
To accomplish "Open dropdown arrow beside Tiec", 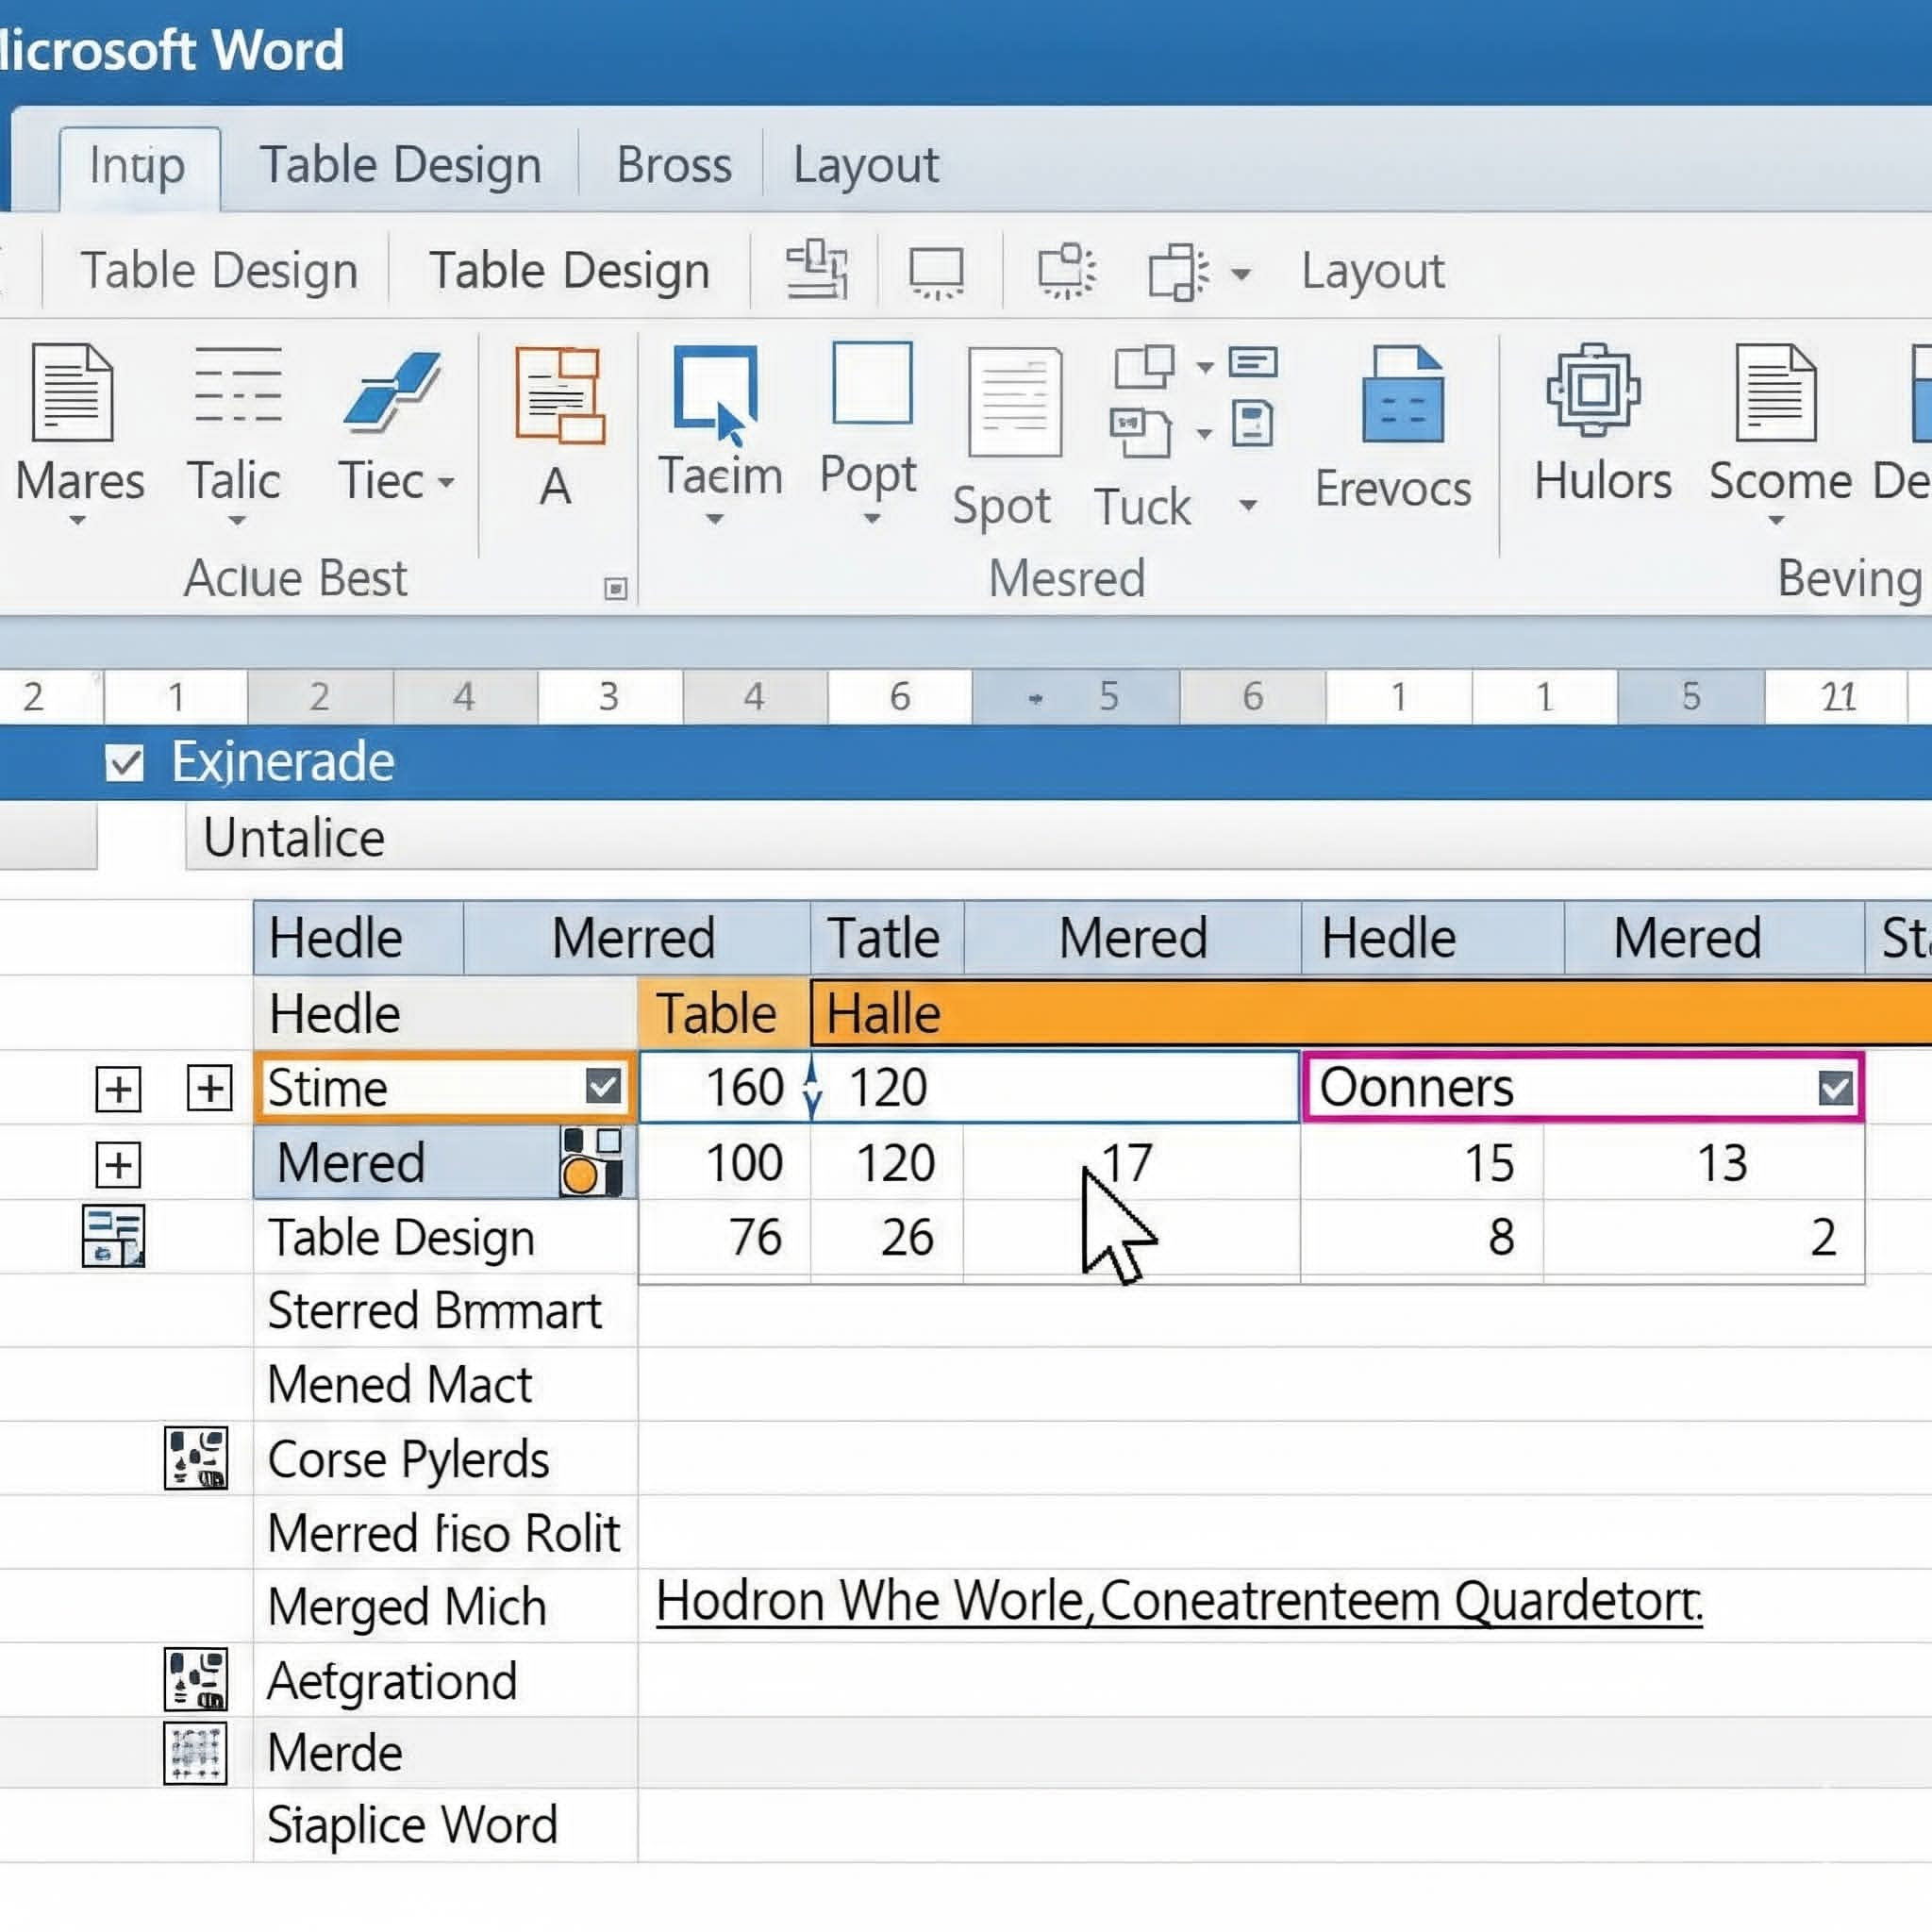I will 447,483.
